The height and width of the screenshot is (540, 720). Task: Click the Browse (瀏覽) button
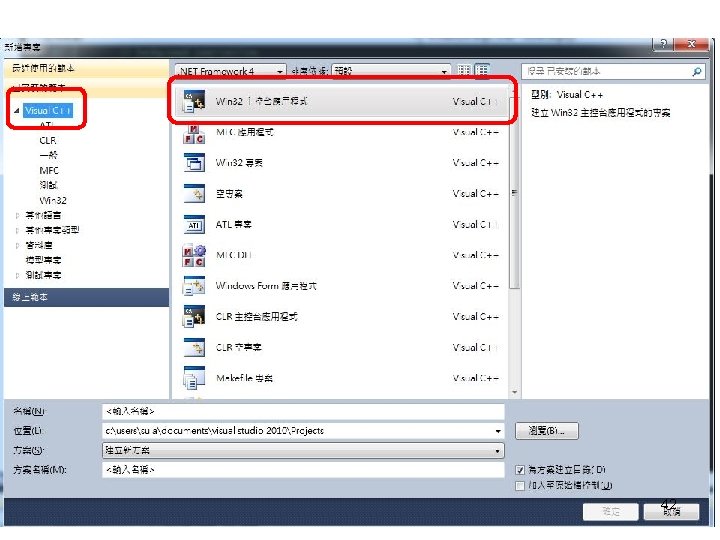[x=546, y=431]
